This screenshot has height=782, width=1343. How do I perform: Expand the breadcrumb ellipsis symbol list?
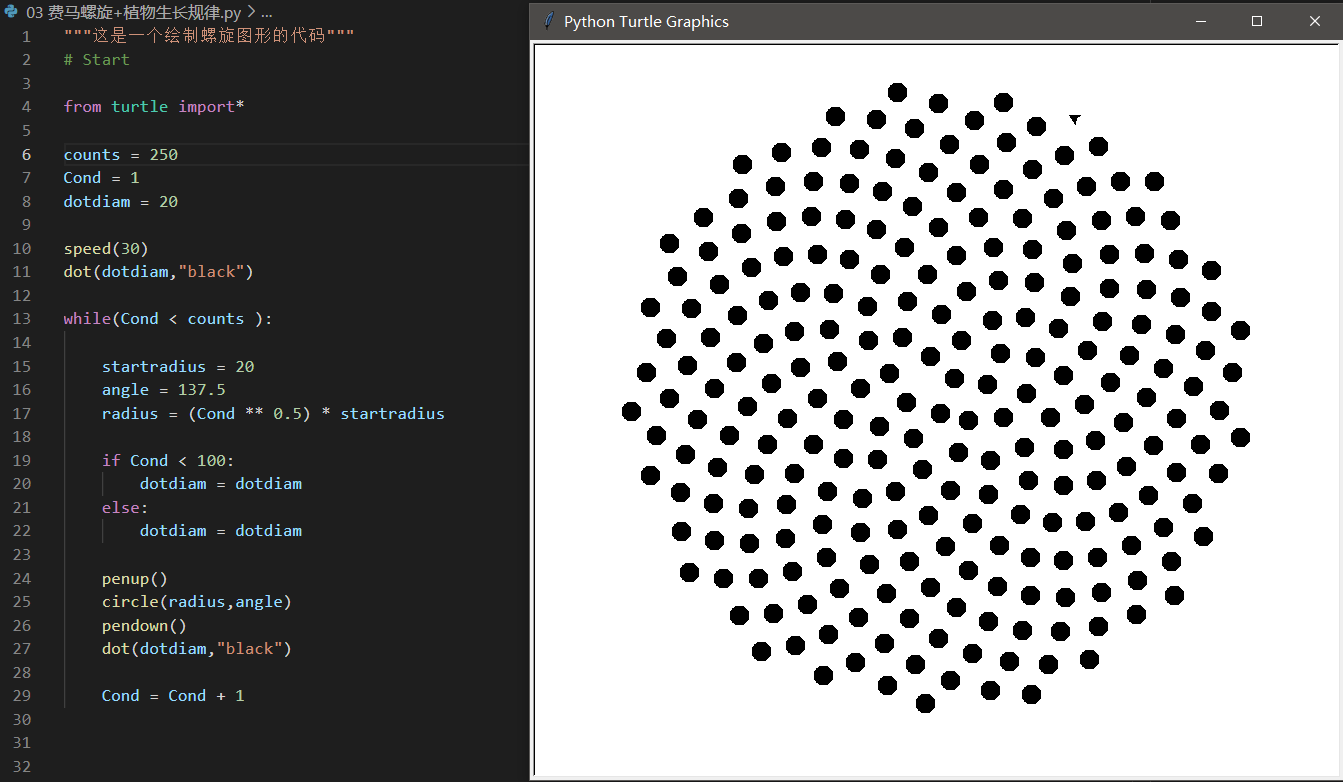click(266, 13)
